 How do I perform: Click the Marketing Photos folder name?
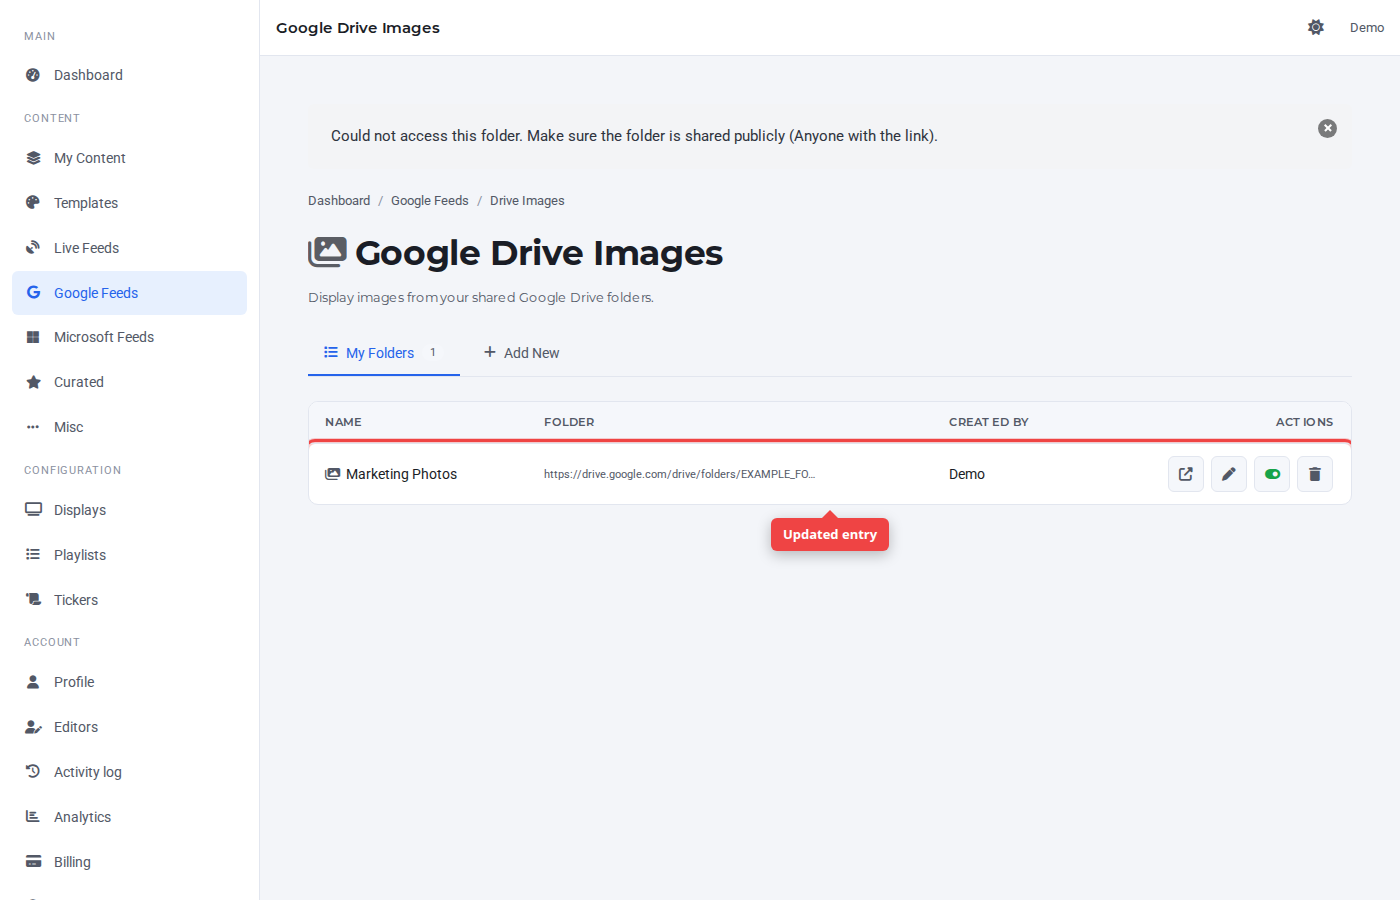point(401,474)
